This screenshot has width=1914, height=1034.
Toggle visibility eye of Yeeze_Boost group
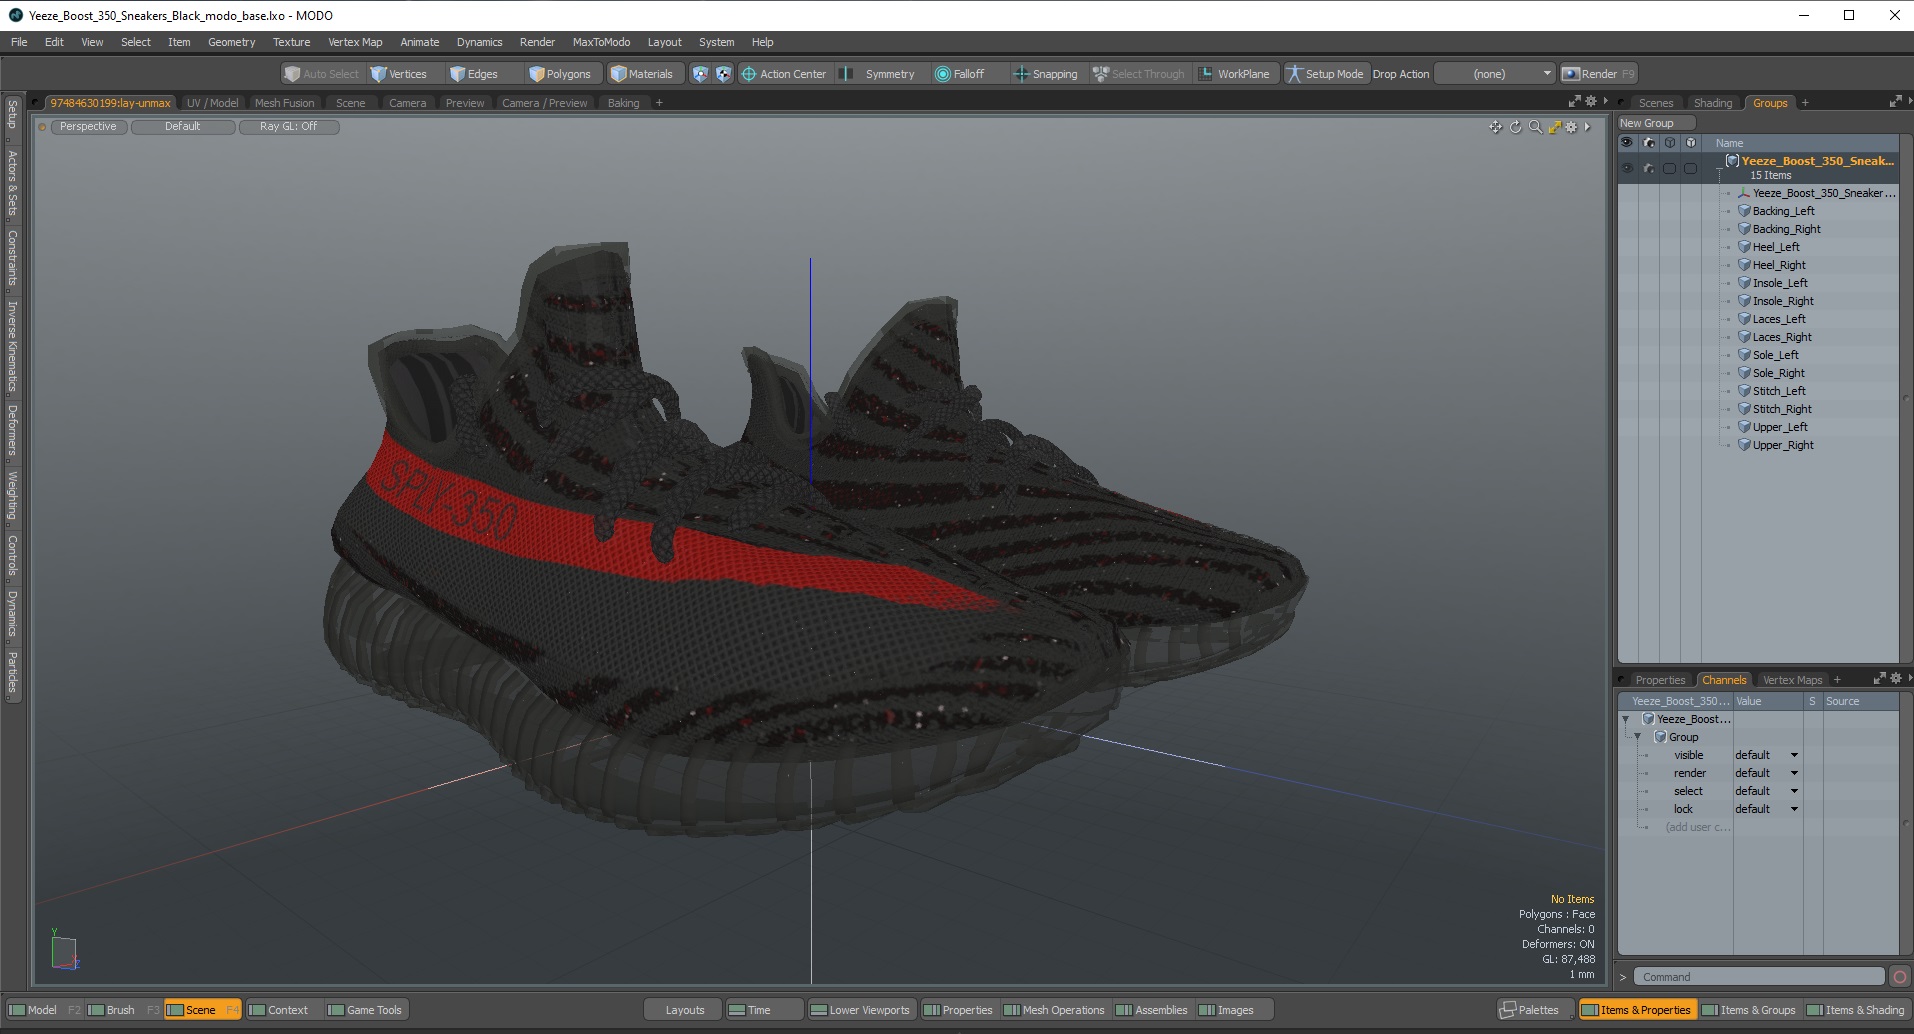pyautogui.click(x=1627, y=168)
